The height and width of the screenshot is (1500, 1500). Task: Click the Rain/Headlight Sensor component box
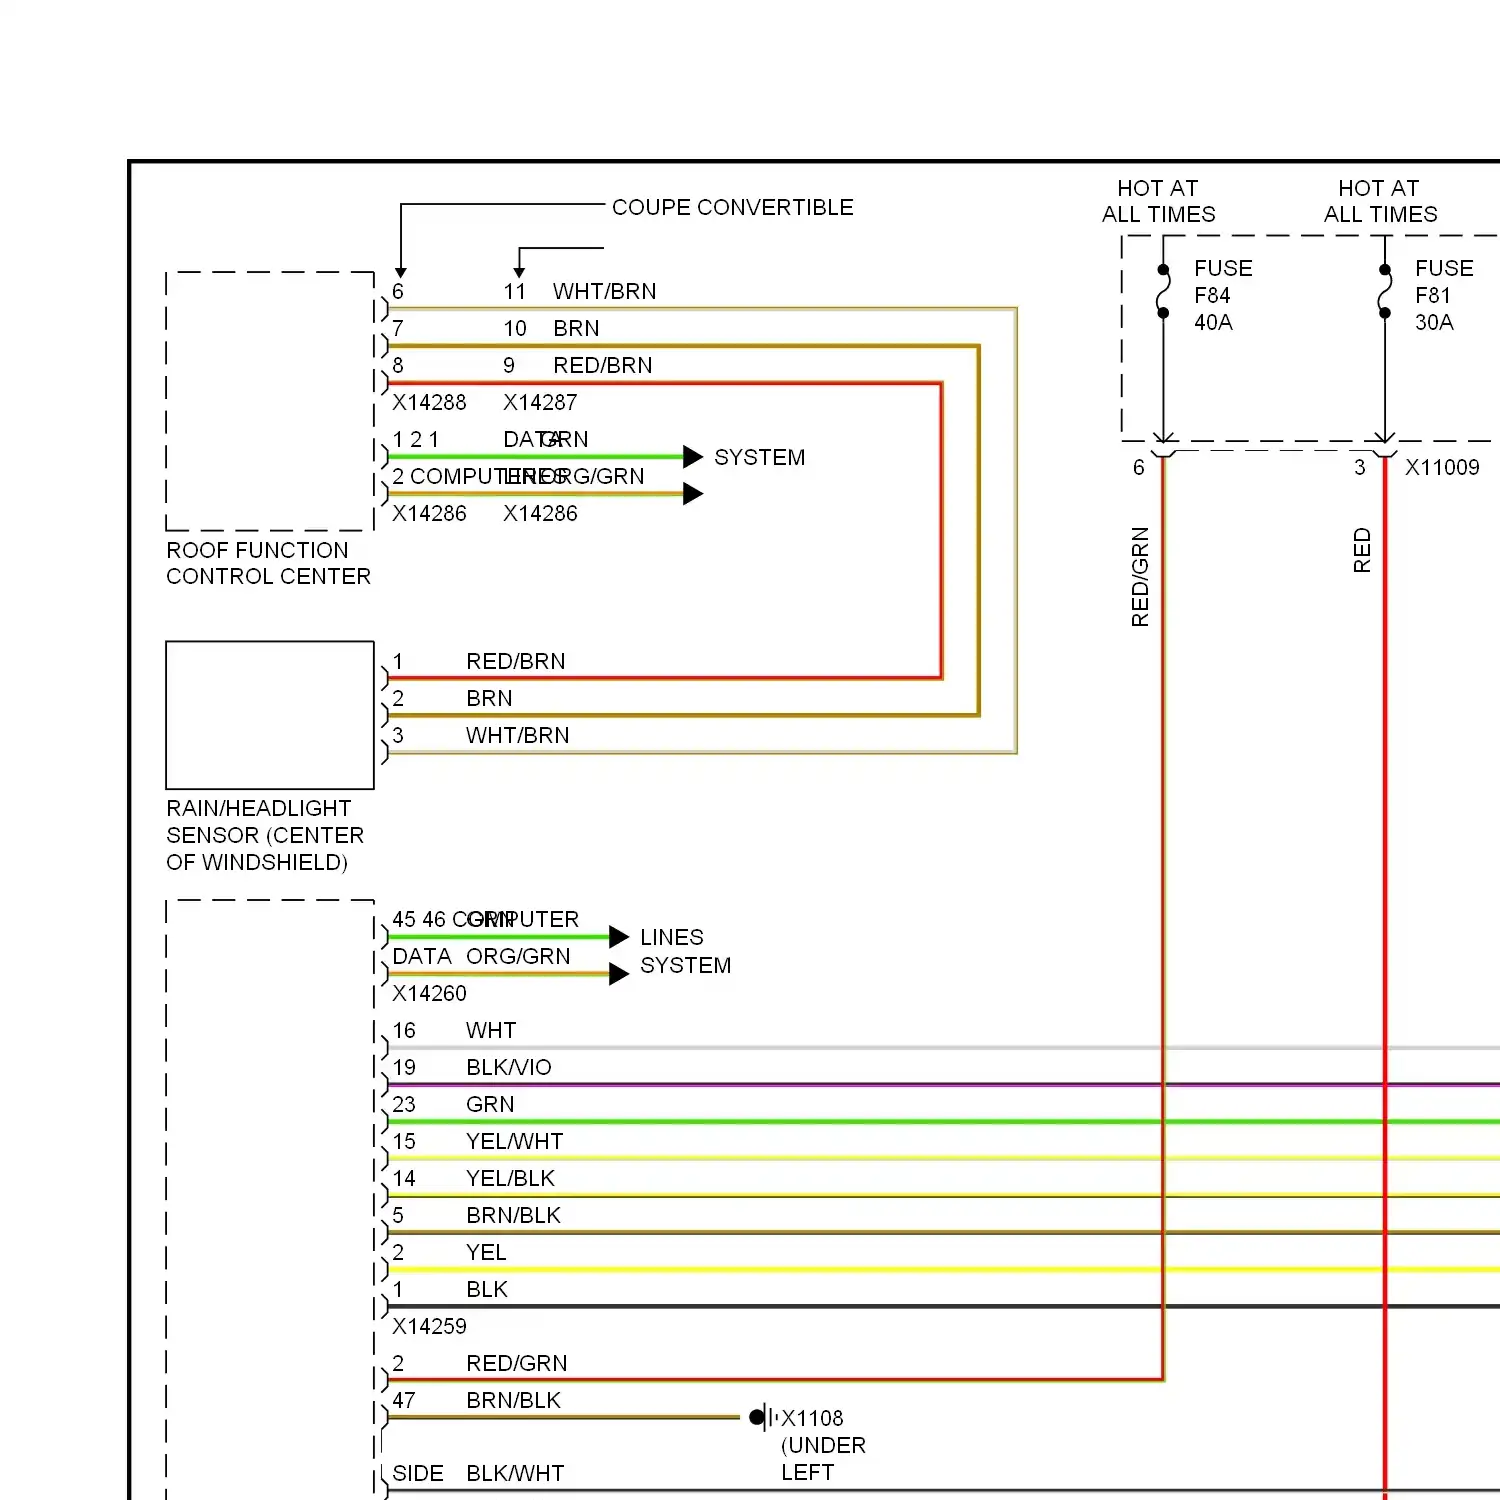coord(270,715)
